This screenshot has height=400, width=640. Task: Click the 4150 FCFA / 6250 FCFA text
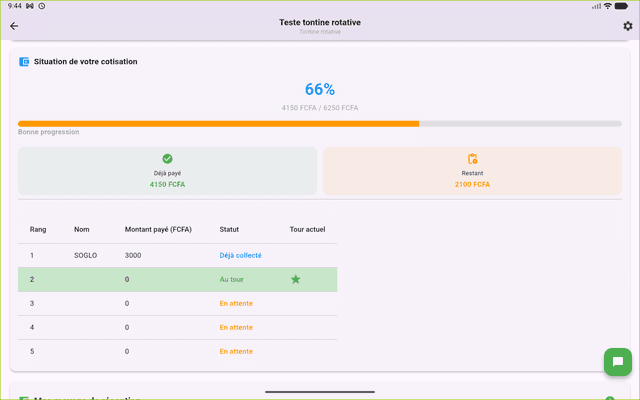(320, 108)
